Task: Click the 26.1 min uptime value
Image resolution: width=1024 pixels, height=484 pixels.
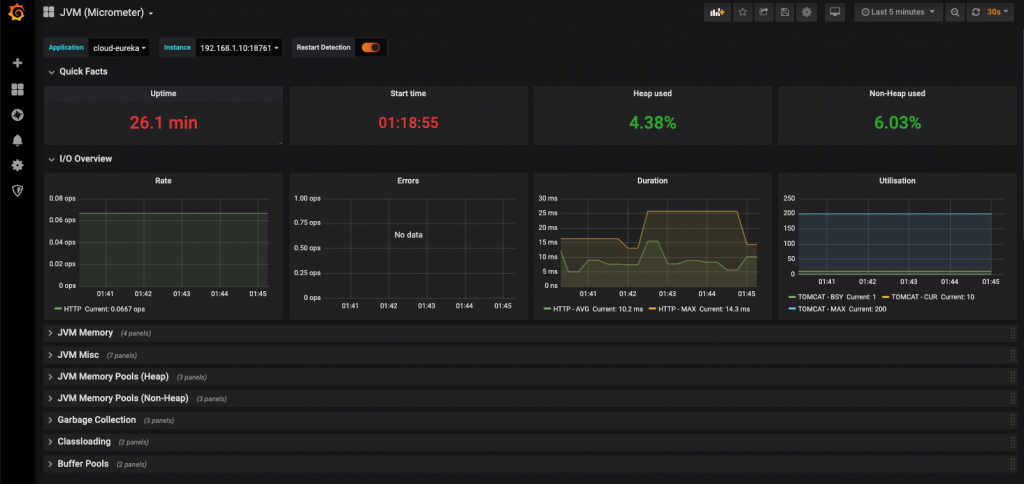Action: pyautogui.click(x=163, y=123)
